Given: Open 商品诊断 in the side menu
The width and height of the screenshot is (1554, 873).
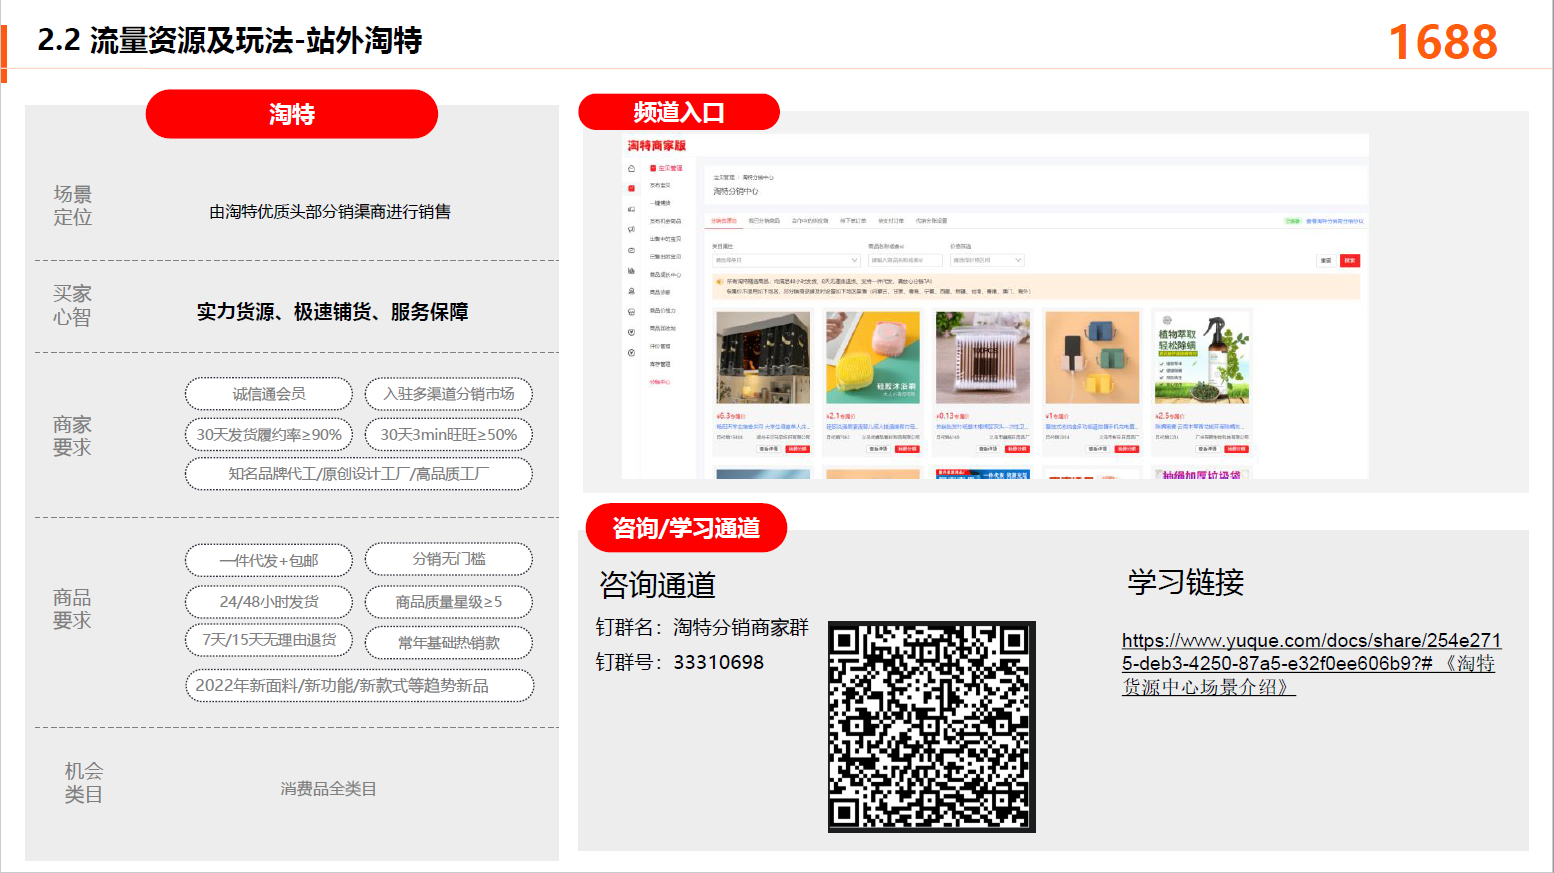Looking at the screenshot, I should [x=660, y=293].
